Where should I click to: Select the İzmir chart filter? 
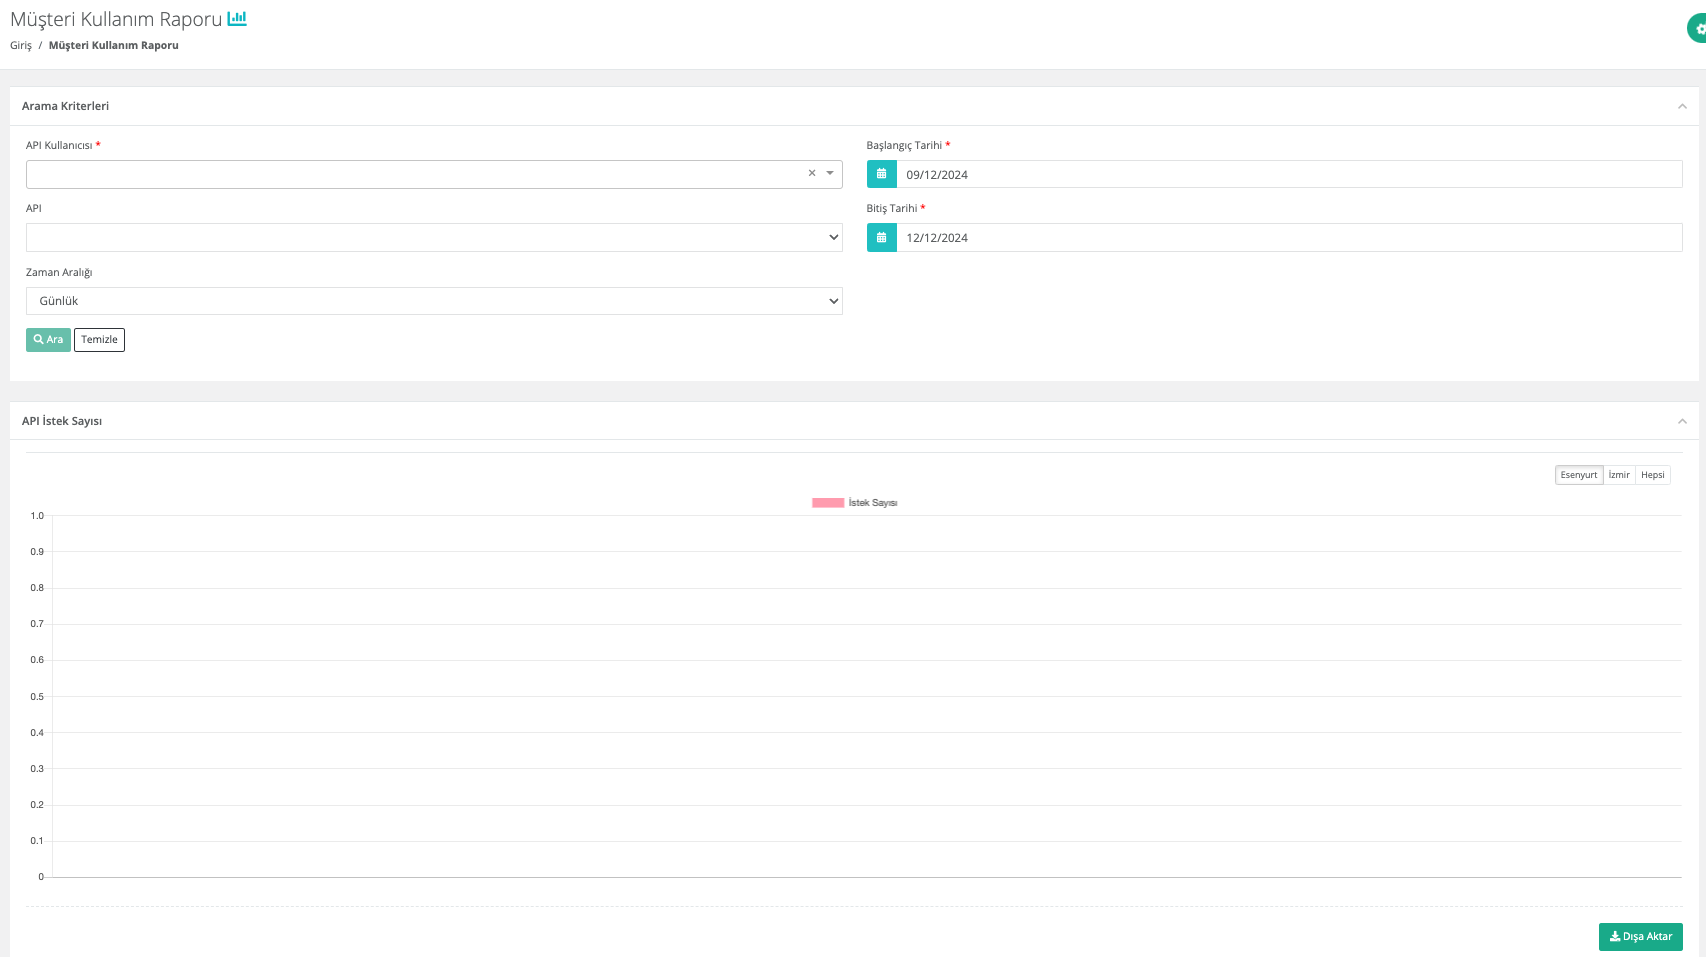tap(1619, 475)
